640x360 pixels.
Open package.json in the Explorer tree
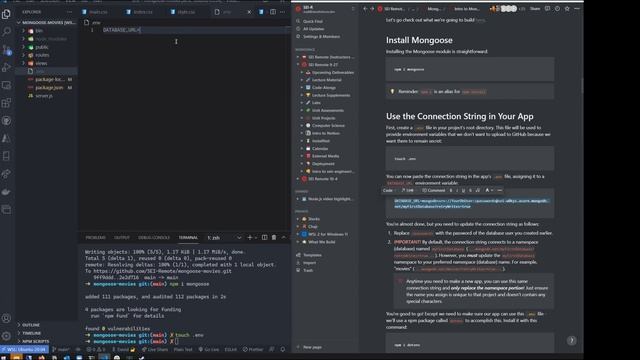click(49, 87)
